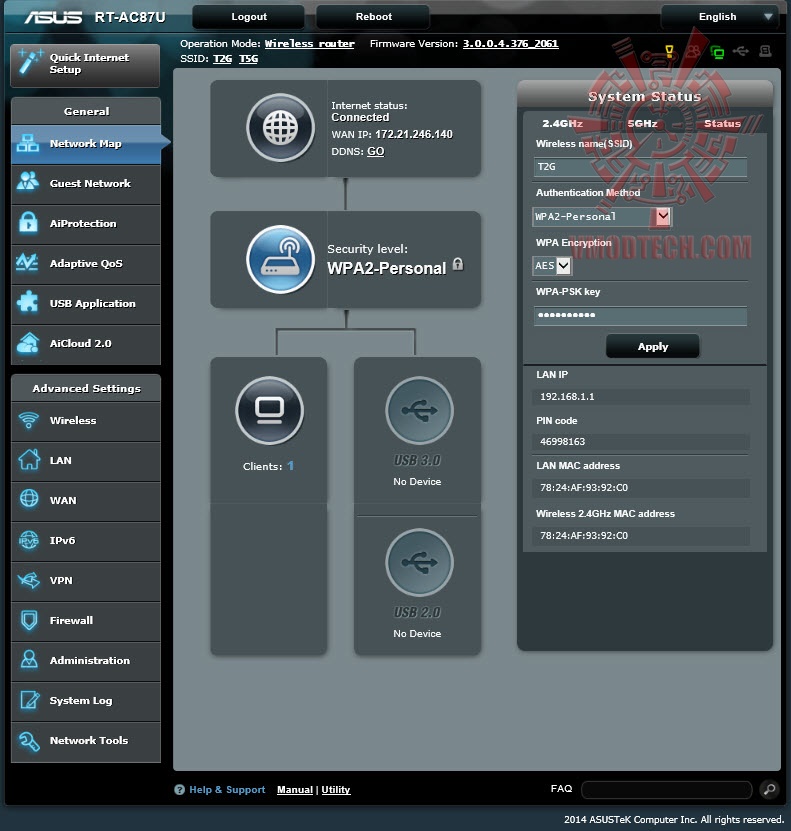
Task: Click the USB status icon in header
Action: (x=741, y=51)
